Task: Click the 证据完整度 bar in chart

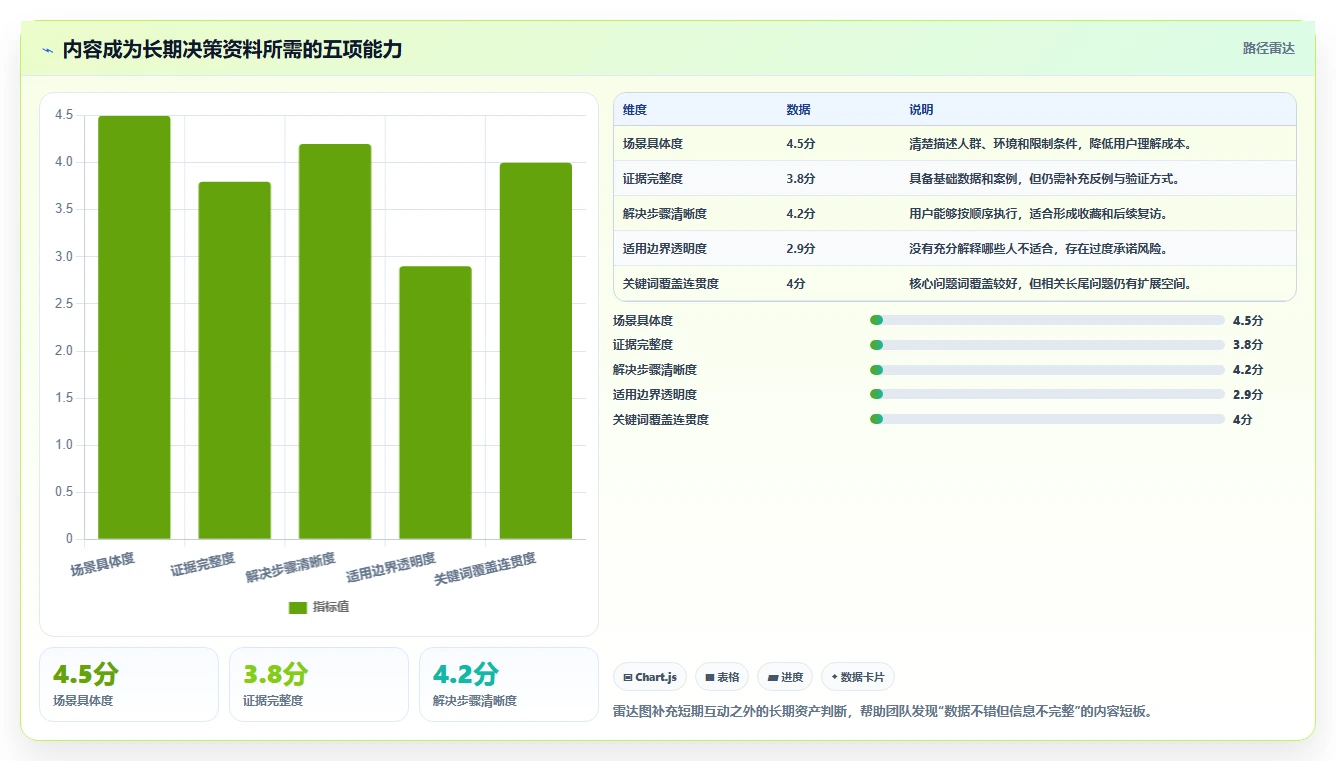Action: (234, 360)
